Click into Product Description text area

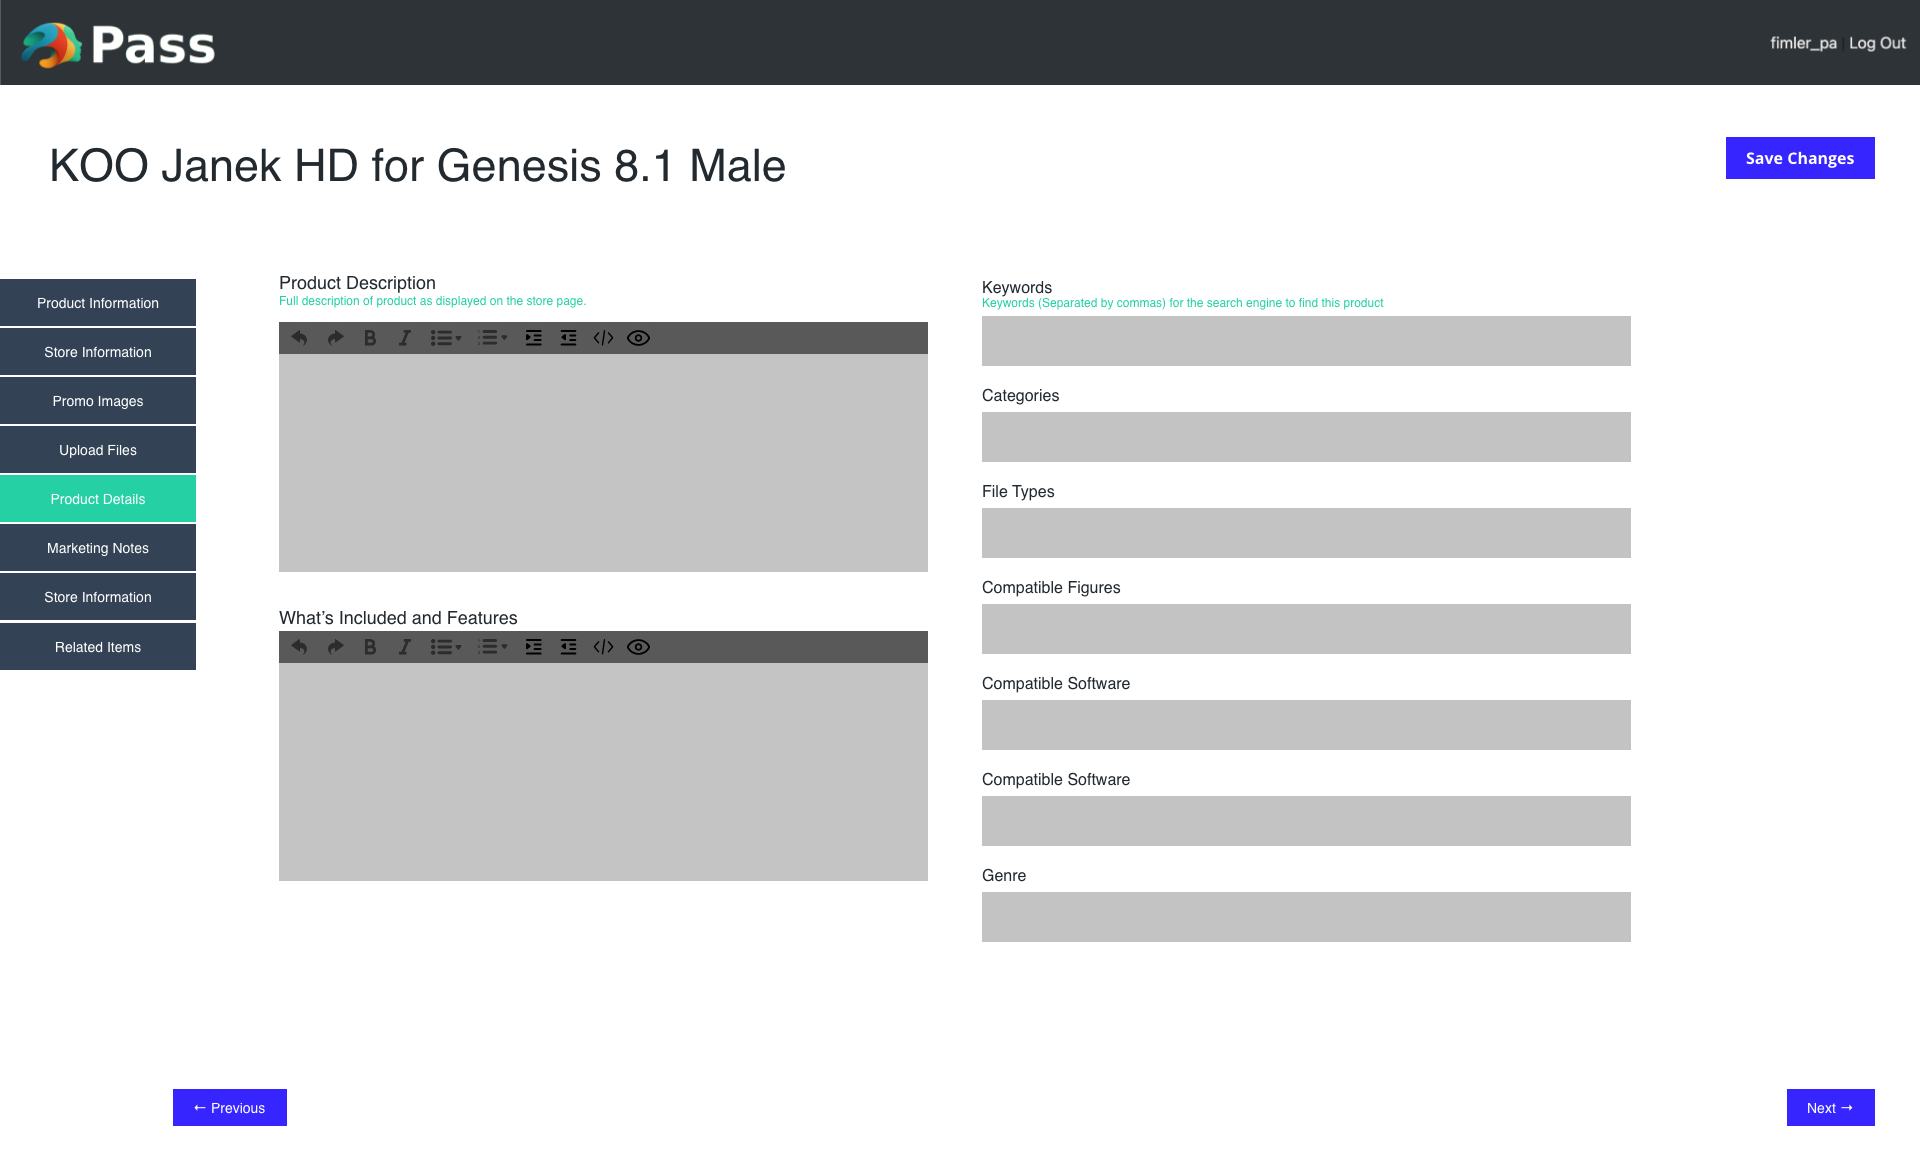click(x=603, y=463)
